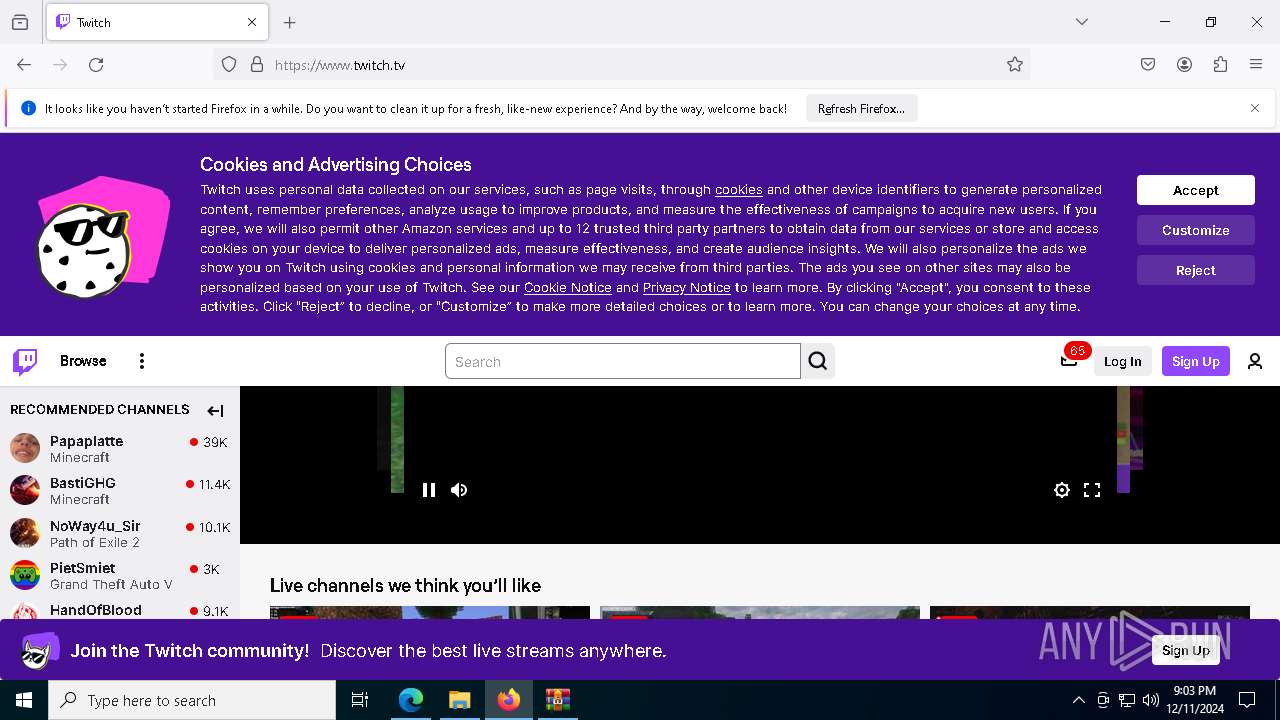Click the Sign Up button in header
This screenshot has height=720, width=1280.
click(x=1196, y=362)
